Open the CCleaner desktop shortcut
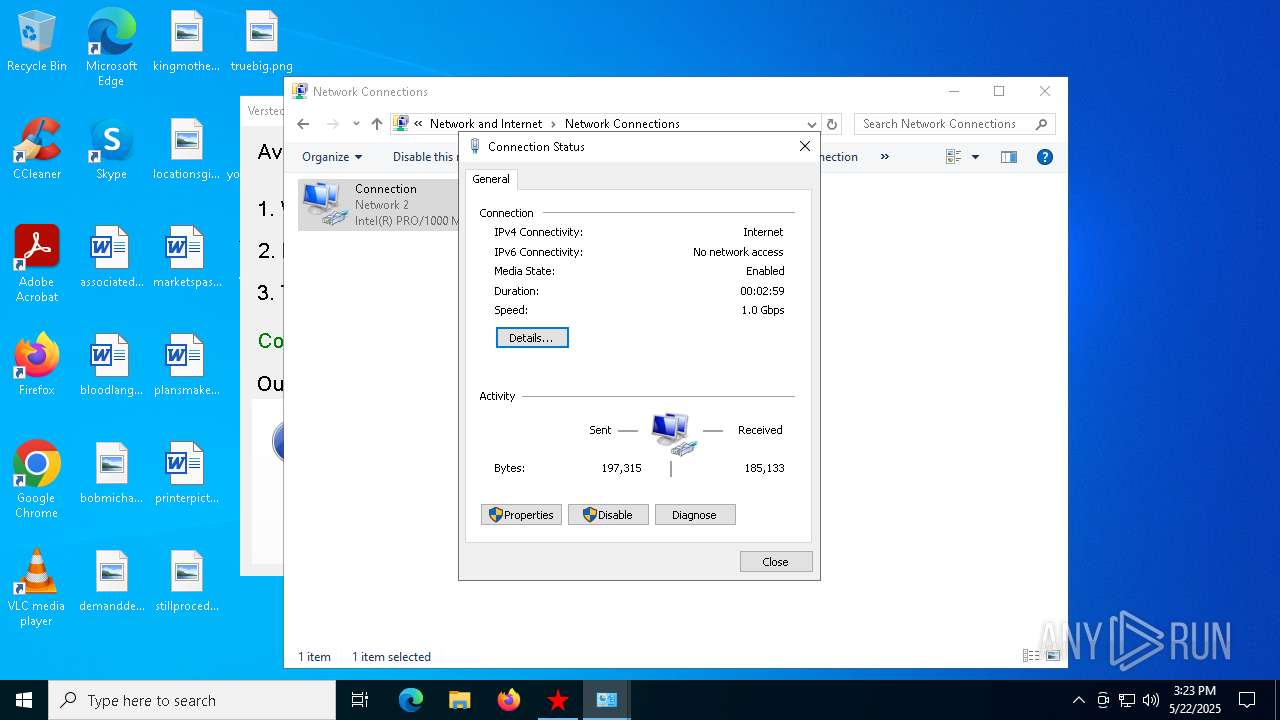Viewport: 1280px width, 720px height. (37, 149)
